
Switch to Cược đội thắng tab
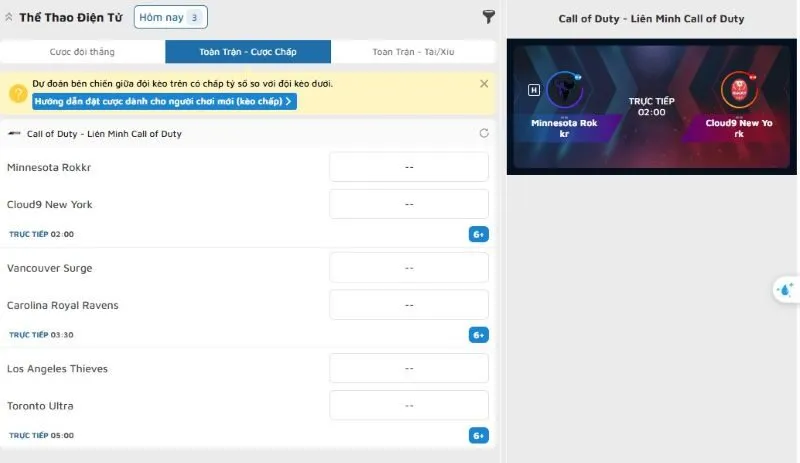pos(82,52)
